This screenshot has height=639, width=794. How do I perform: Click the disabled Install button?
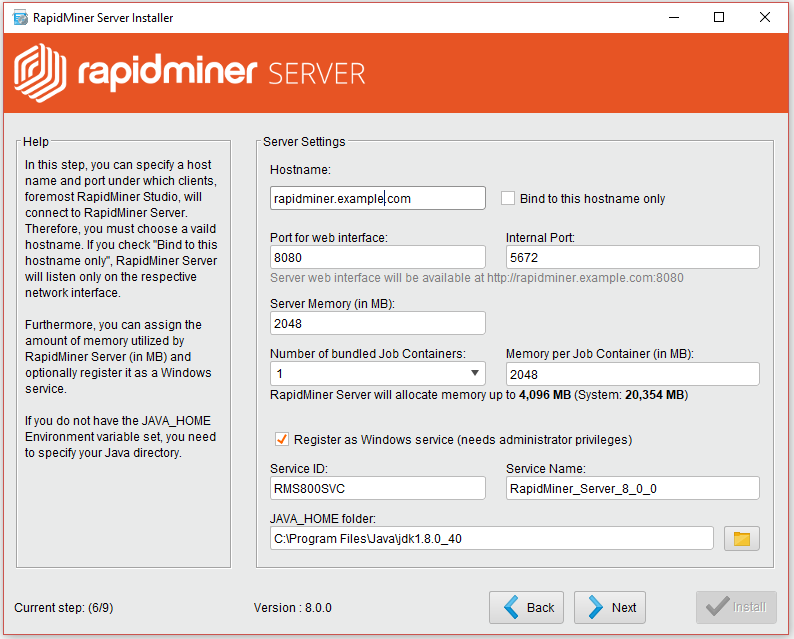pyautogui.click(x=736, y=607)
